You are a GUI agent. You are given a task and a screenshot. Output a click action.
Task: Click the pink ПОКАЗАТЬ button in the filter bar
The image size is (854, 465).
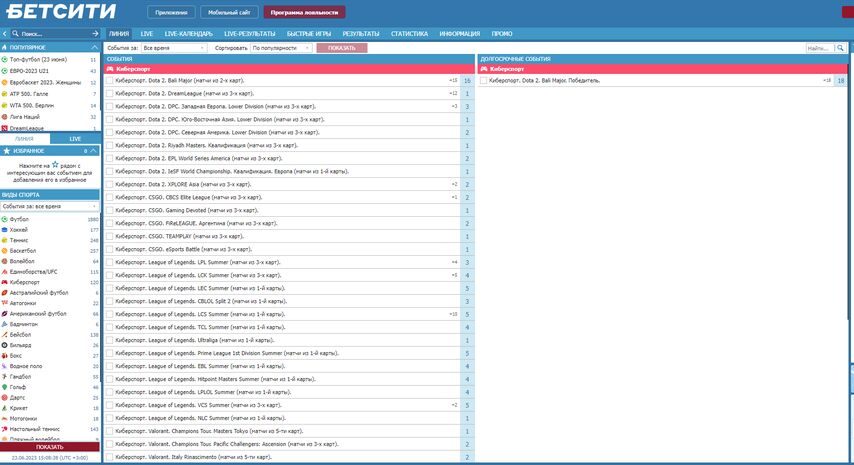341,48
